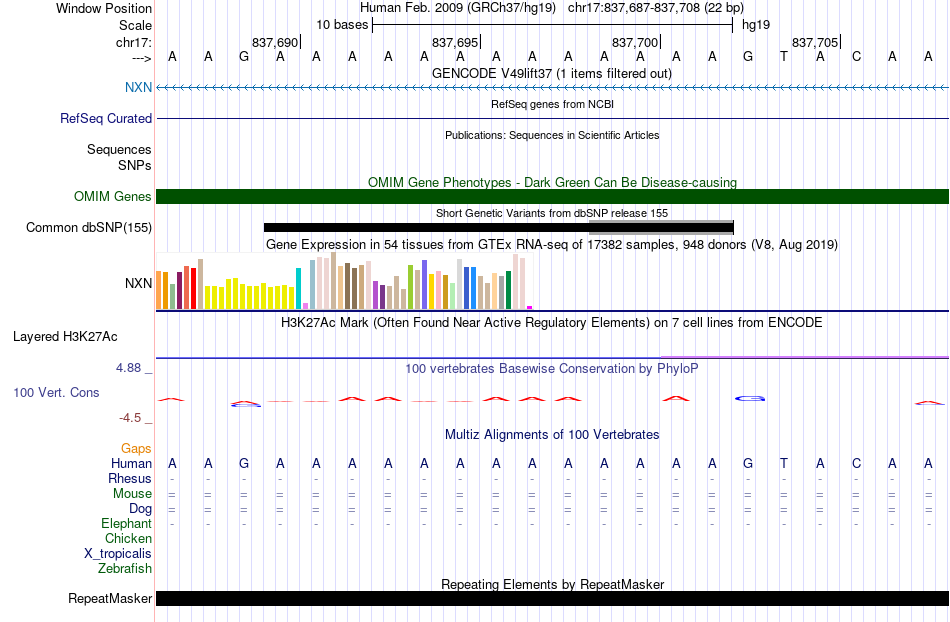This screenshot has width=950, height=622.
Task: Click the Mouse alignment row label
Action: pos(132,494)
